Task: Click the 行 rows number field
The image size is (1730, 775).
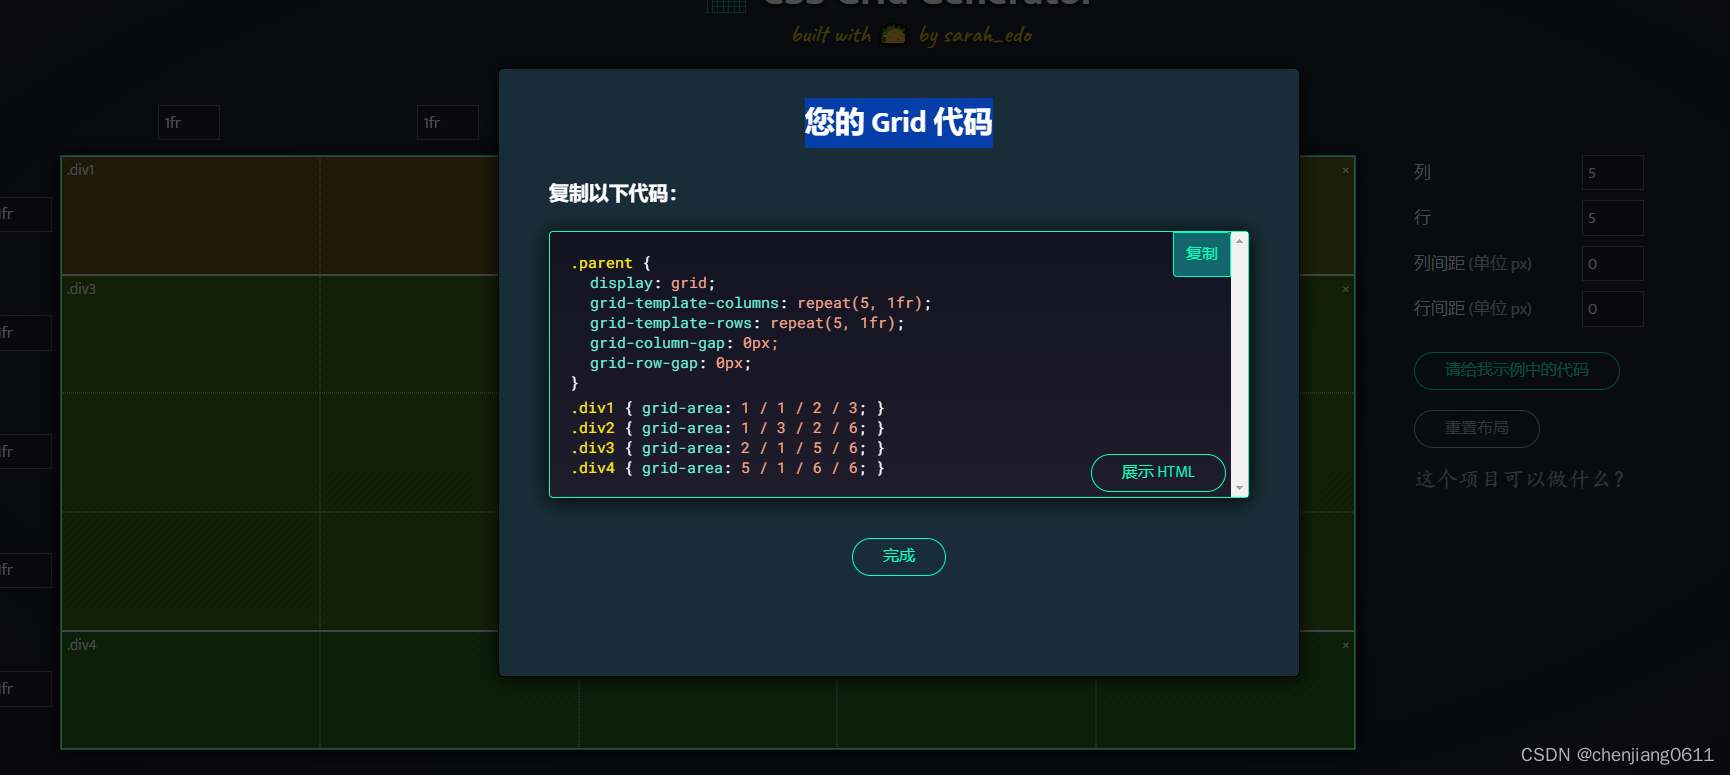Action: tap(1612, 218)
